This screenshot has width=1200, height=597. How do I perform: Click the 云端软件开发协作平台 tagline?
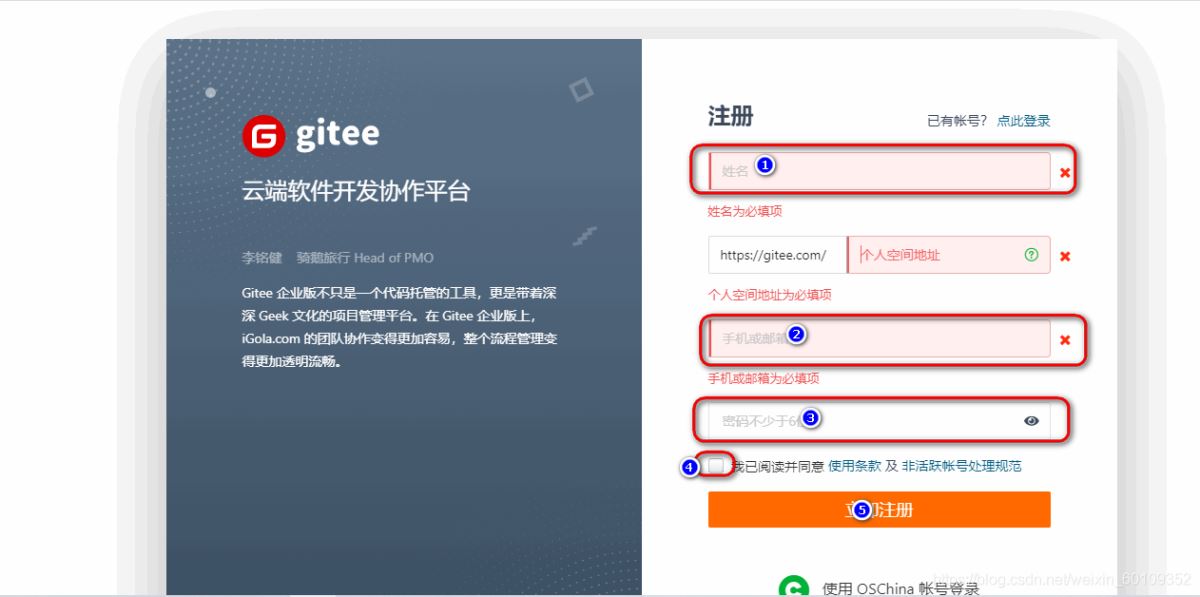(x=356, y=192)
